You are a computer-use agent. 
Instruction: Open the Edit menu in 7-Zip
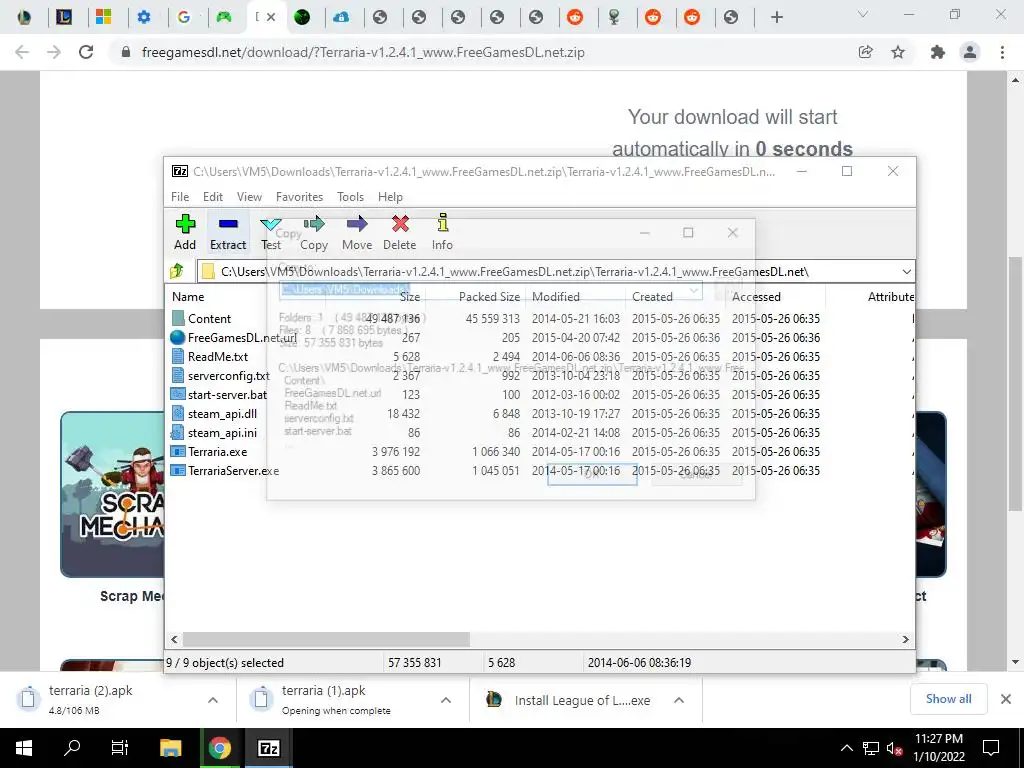coord(213,197)
